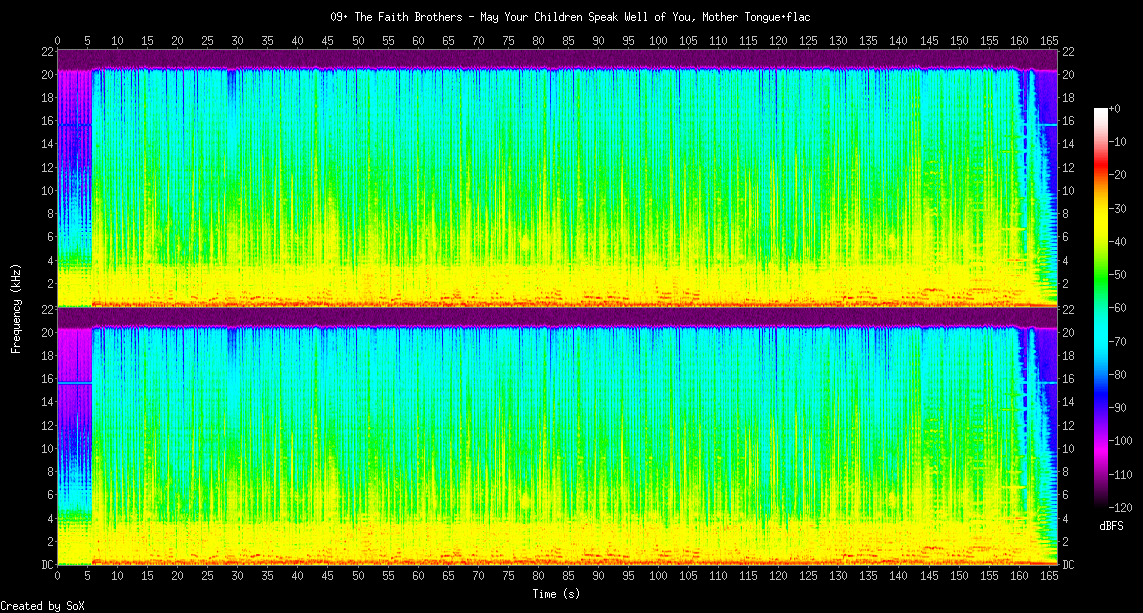This screenshot has height=613, width=1143.
Task: Click the "+0" mark on the color scale
Action: coord(1115,108)
